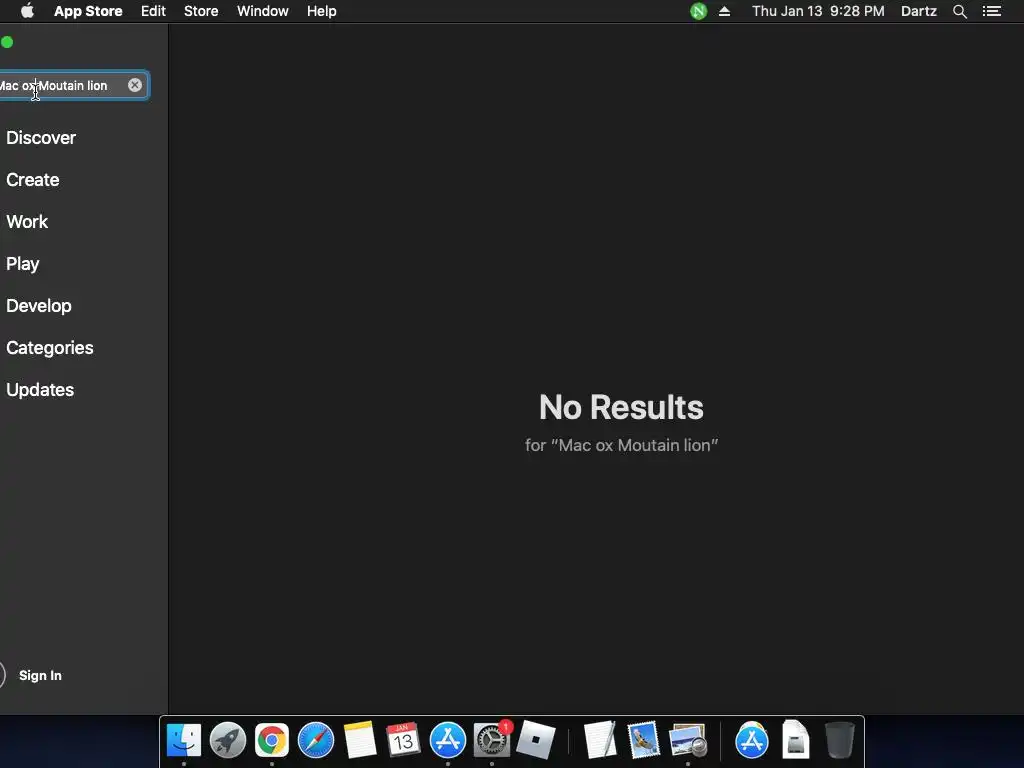Open the Applications folder stack in Dock
The width and height of the screenshot is (1024, 768).
point(752,740)
